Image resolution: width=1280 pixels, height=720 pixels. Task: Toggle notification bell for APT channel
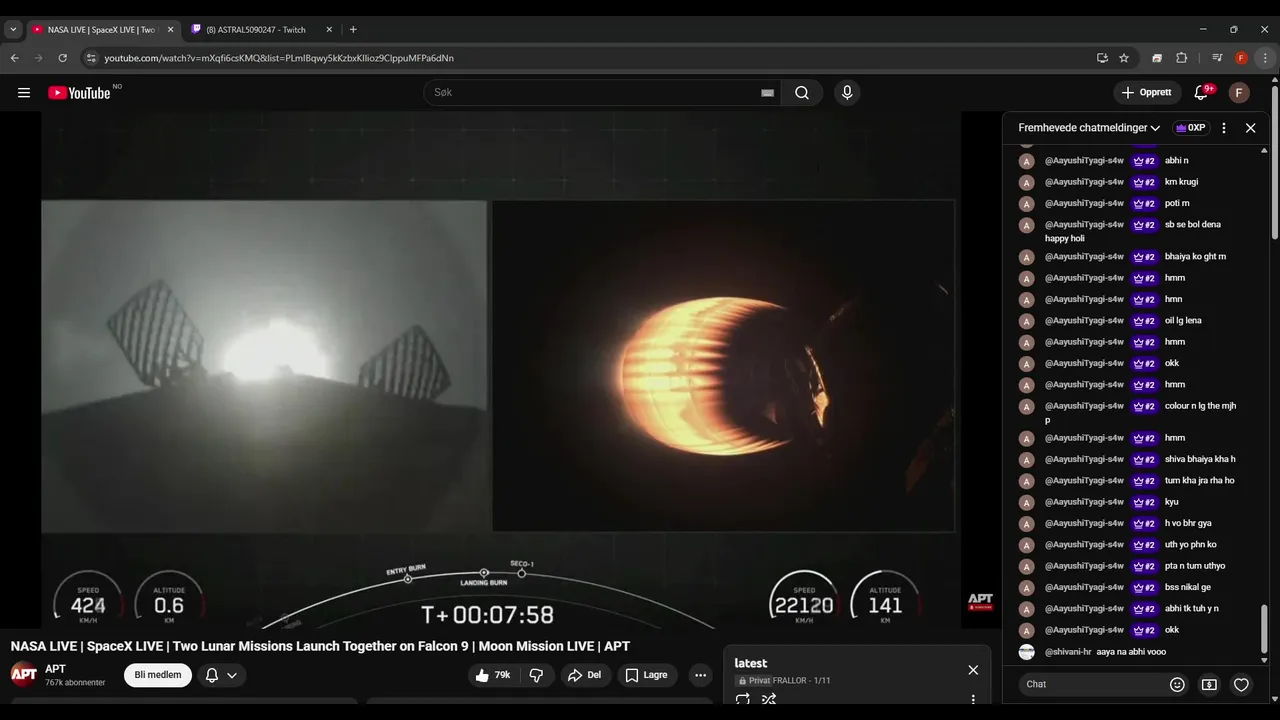click(221, 675)
